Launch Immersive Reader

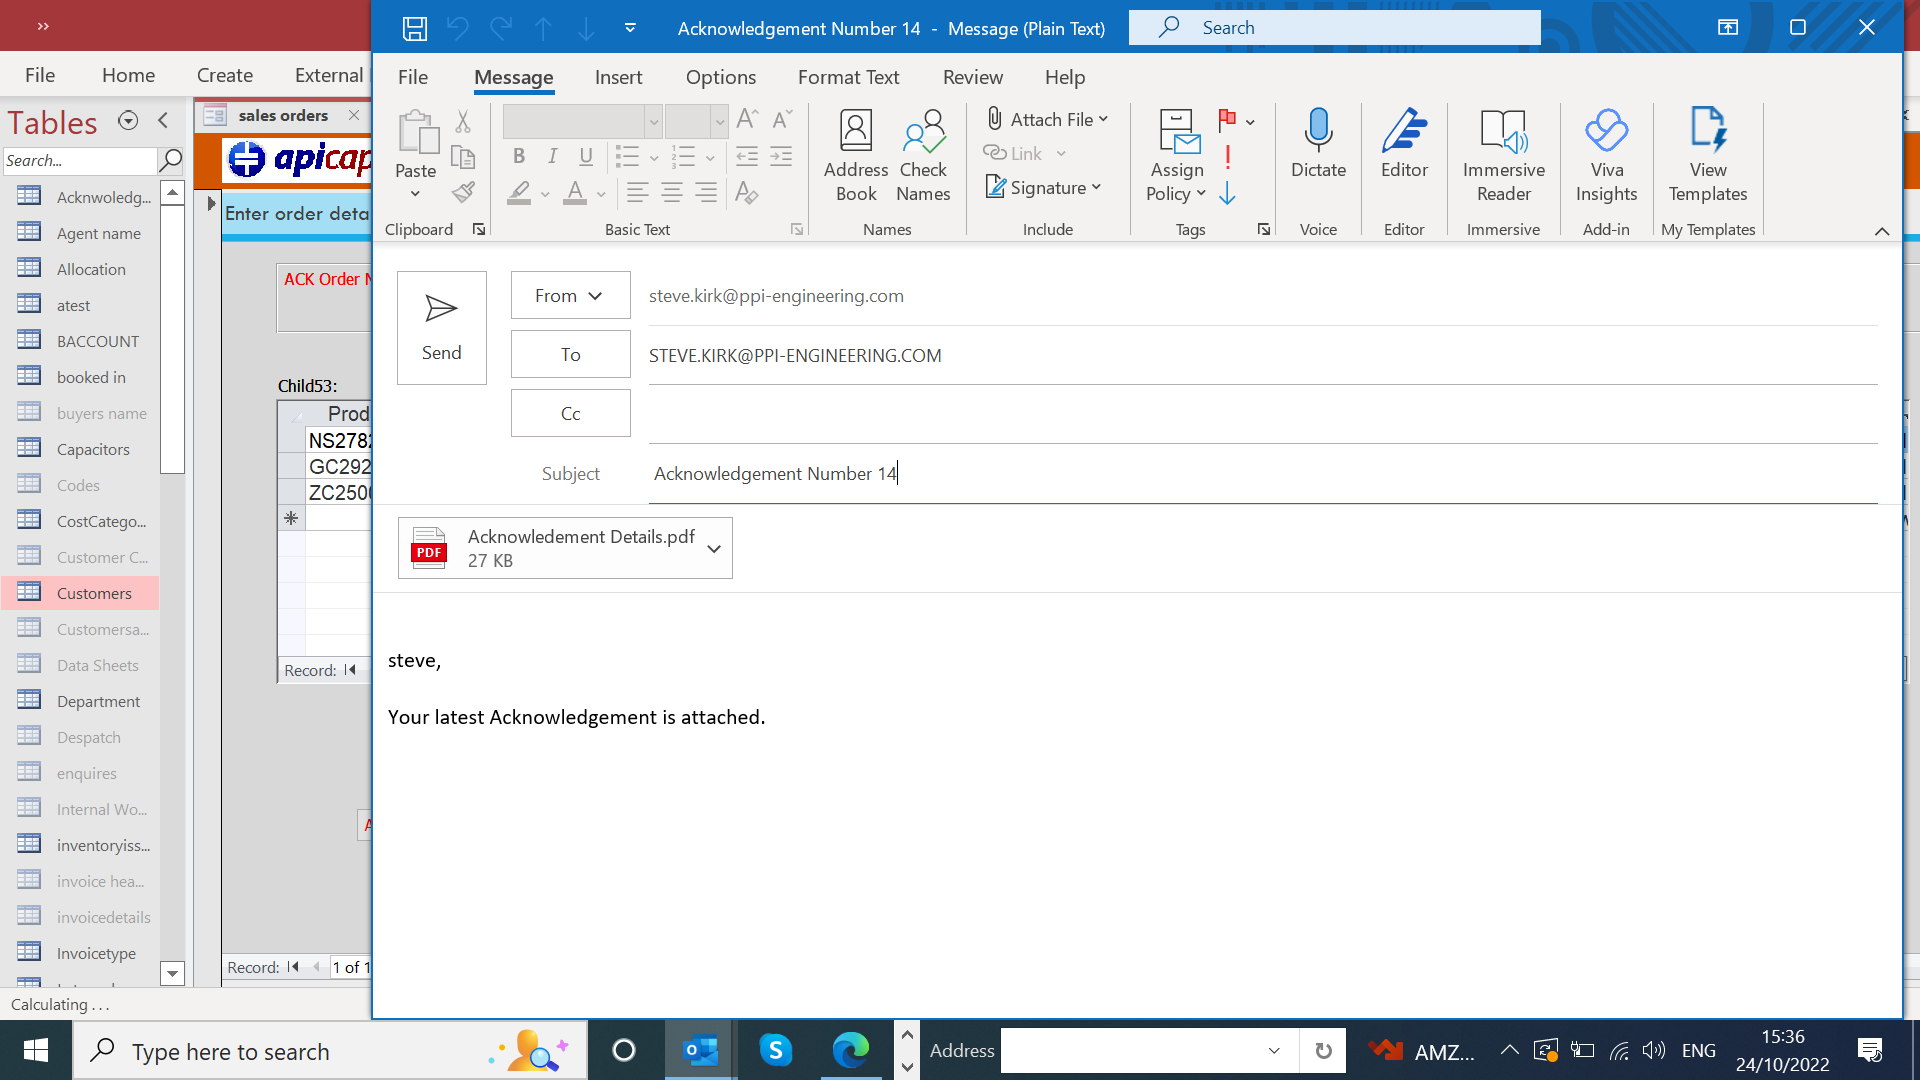pyautogui.click(x=1503, y=155)
